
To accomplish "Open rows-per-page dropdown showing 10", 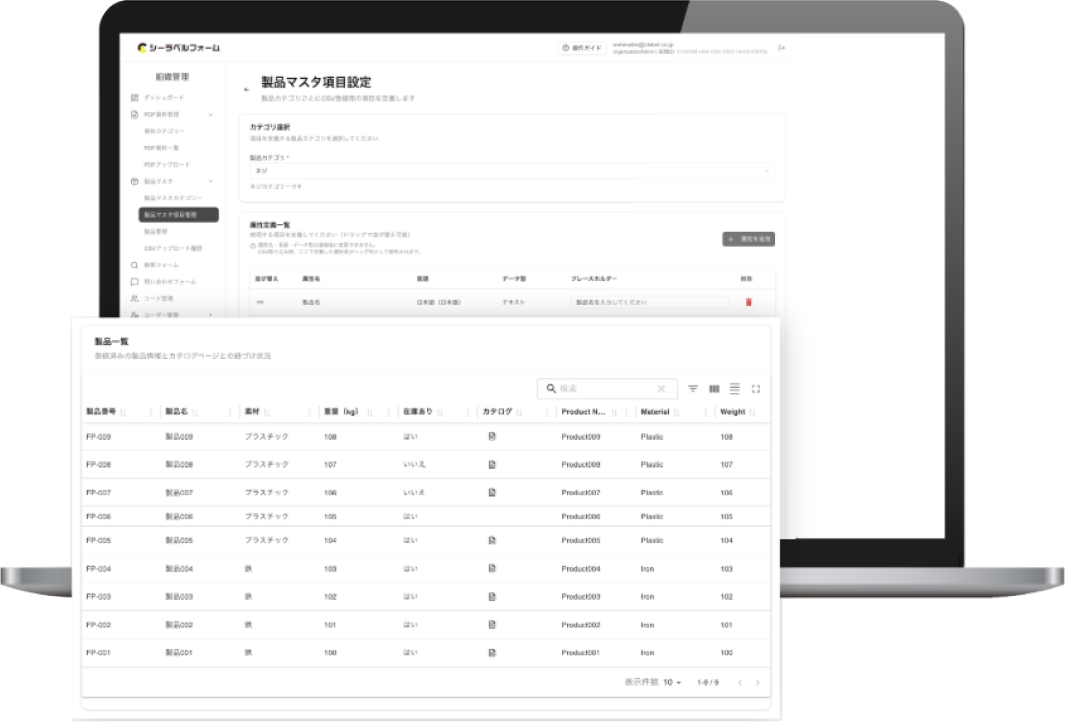I will pyautogui.click(x=672, y=682).
